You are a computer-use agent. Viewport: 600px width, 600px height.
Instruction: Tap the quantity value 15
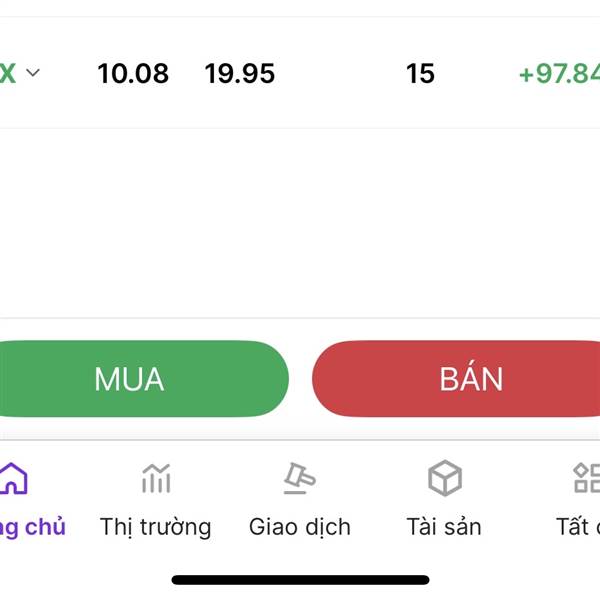point(420,73)
